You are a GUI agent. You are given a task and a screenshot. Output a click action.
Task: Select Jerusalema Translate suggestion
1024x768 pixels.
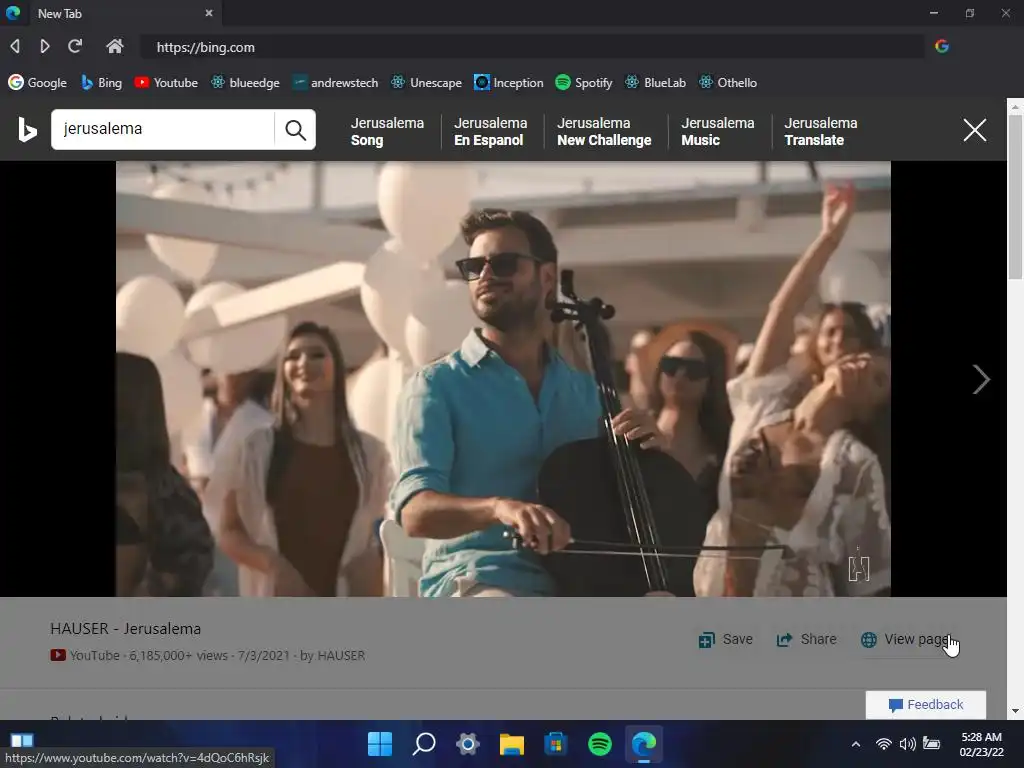[x=821, y=131]
